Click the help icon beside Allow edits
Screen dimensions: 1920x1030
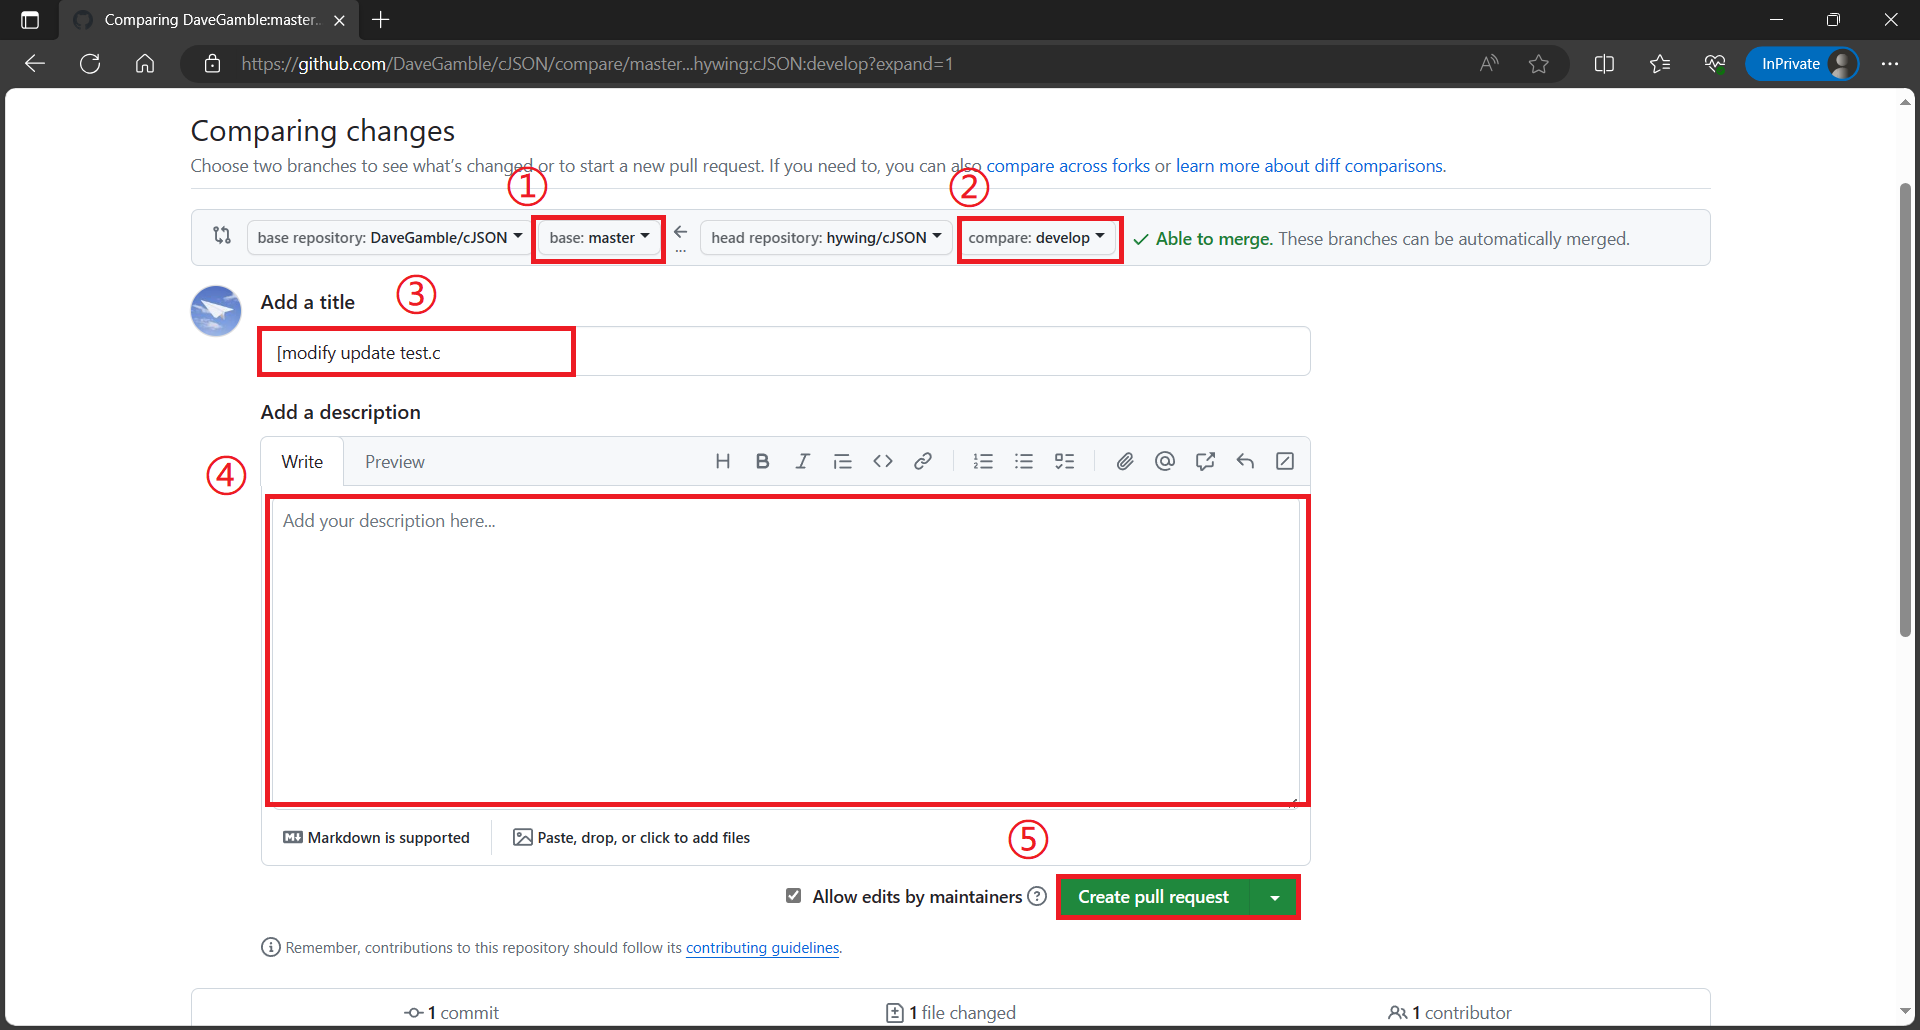click(x=1037, y=896)
